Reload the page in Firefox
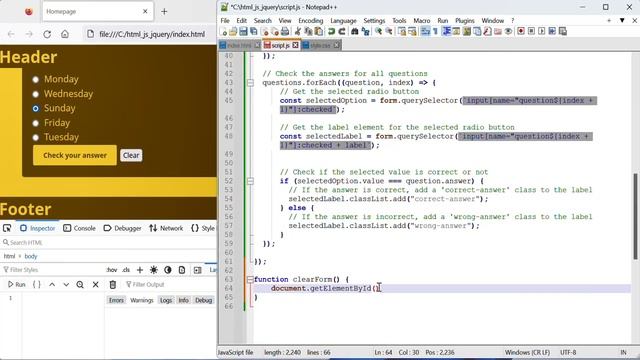Screen dimensions: 640x360 47,34
